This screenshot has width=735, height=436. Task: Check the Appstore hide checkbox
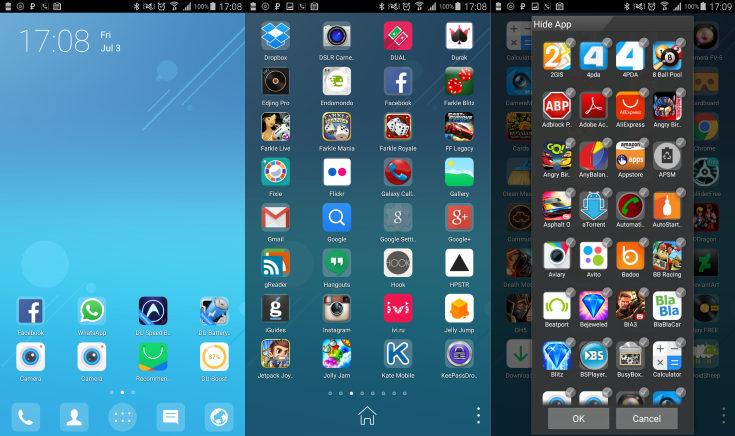[644, 143]
